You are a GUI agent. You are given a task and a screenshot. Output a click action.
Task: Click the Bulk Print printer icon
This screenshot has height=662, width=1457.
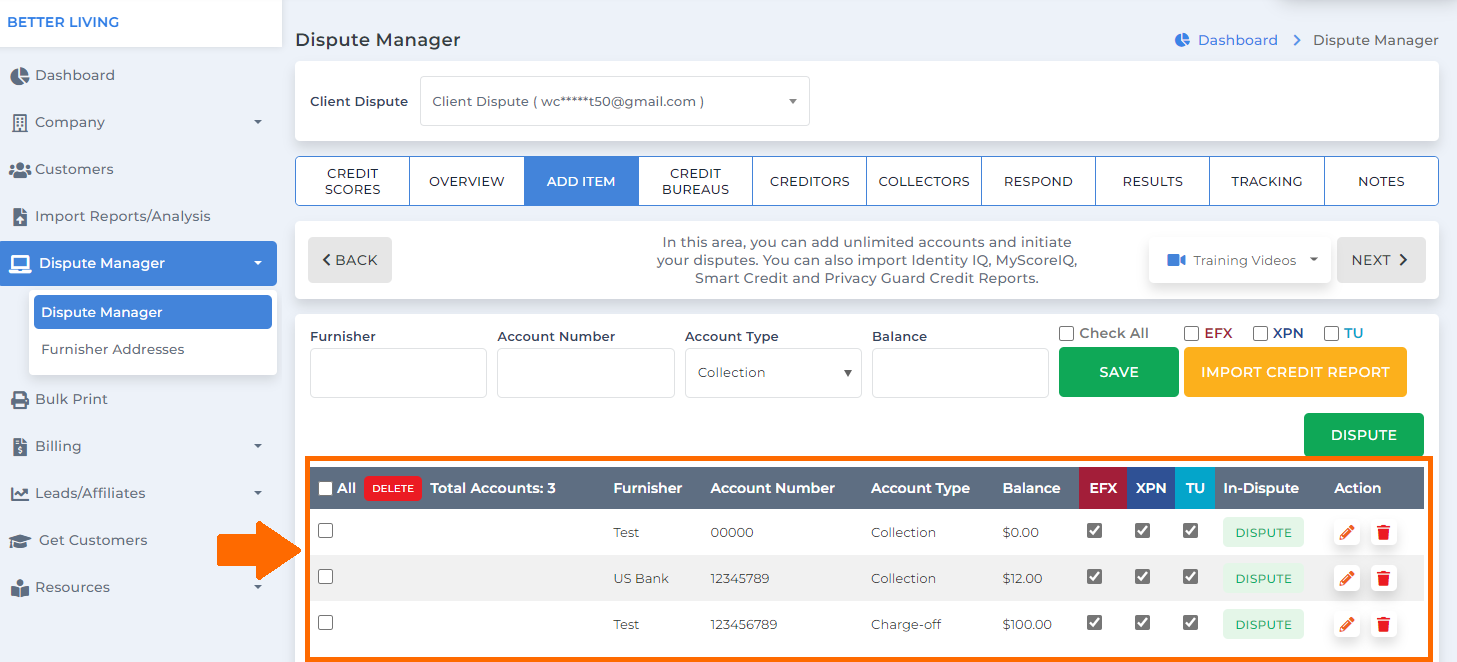coord(19,400)
